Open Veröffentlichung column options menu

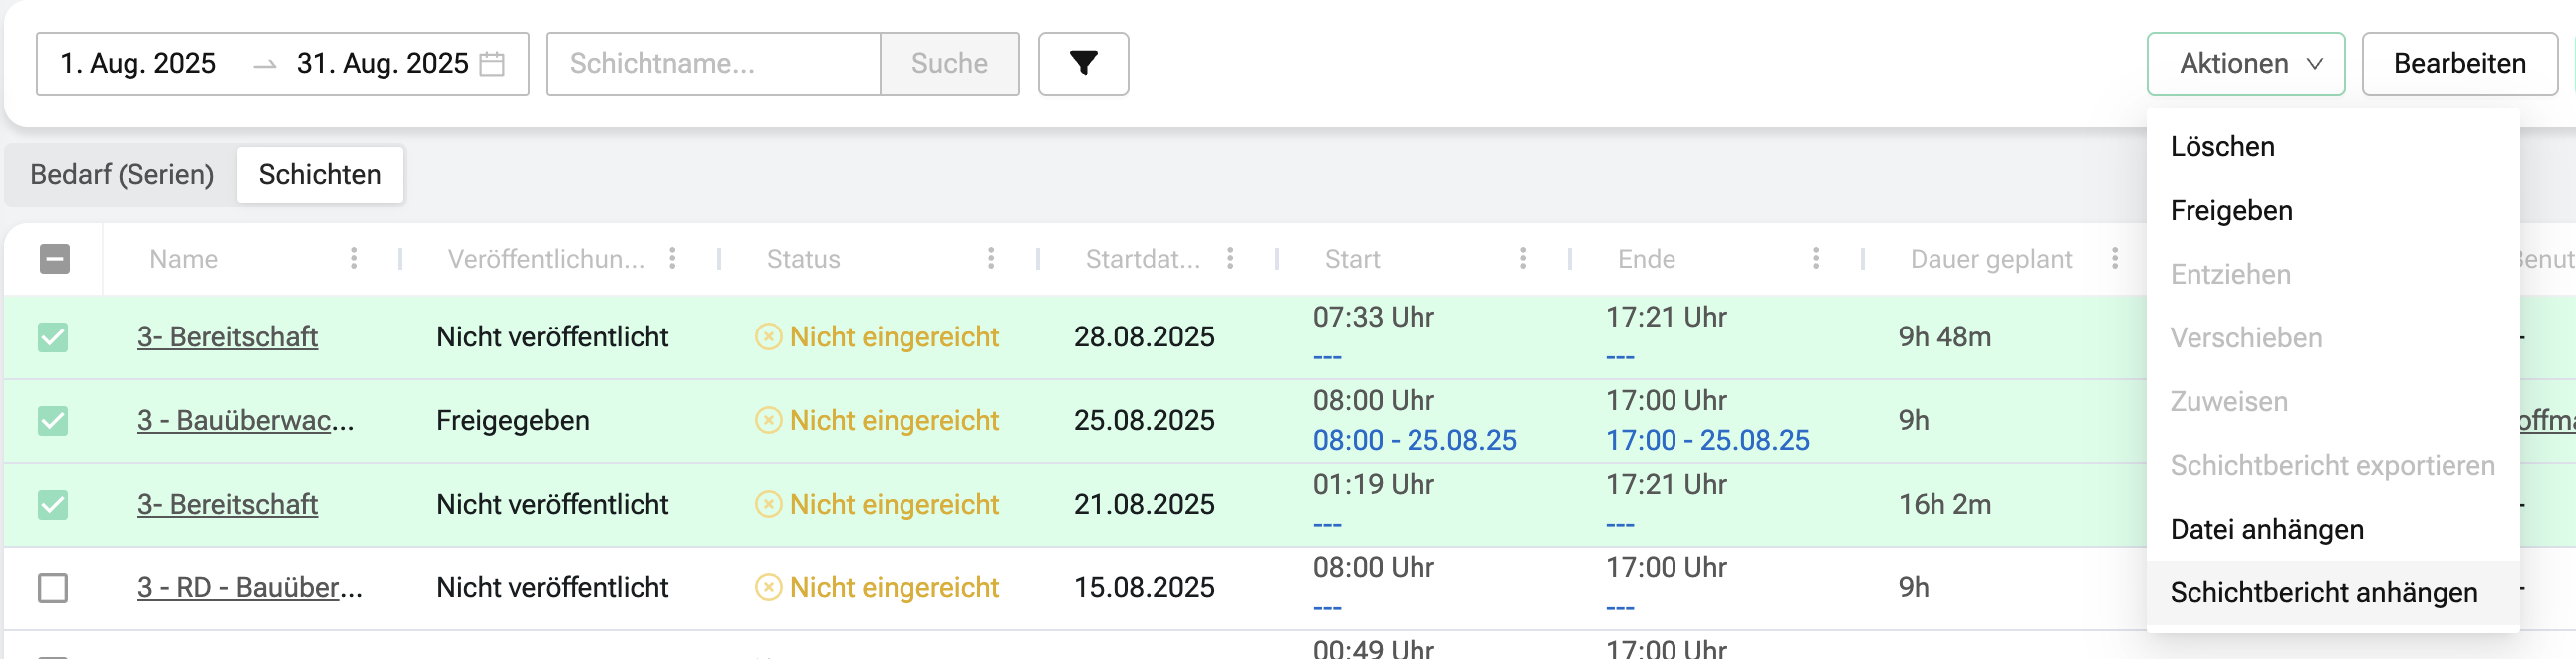coord(673,259)
